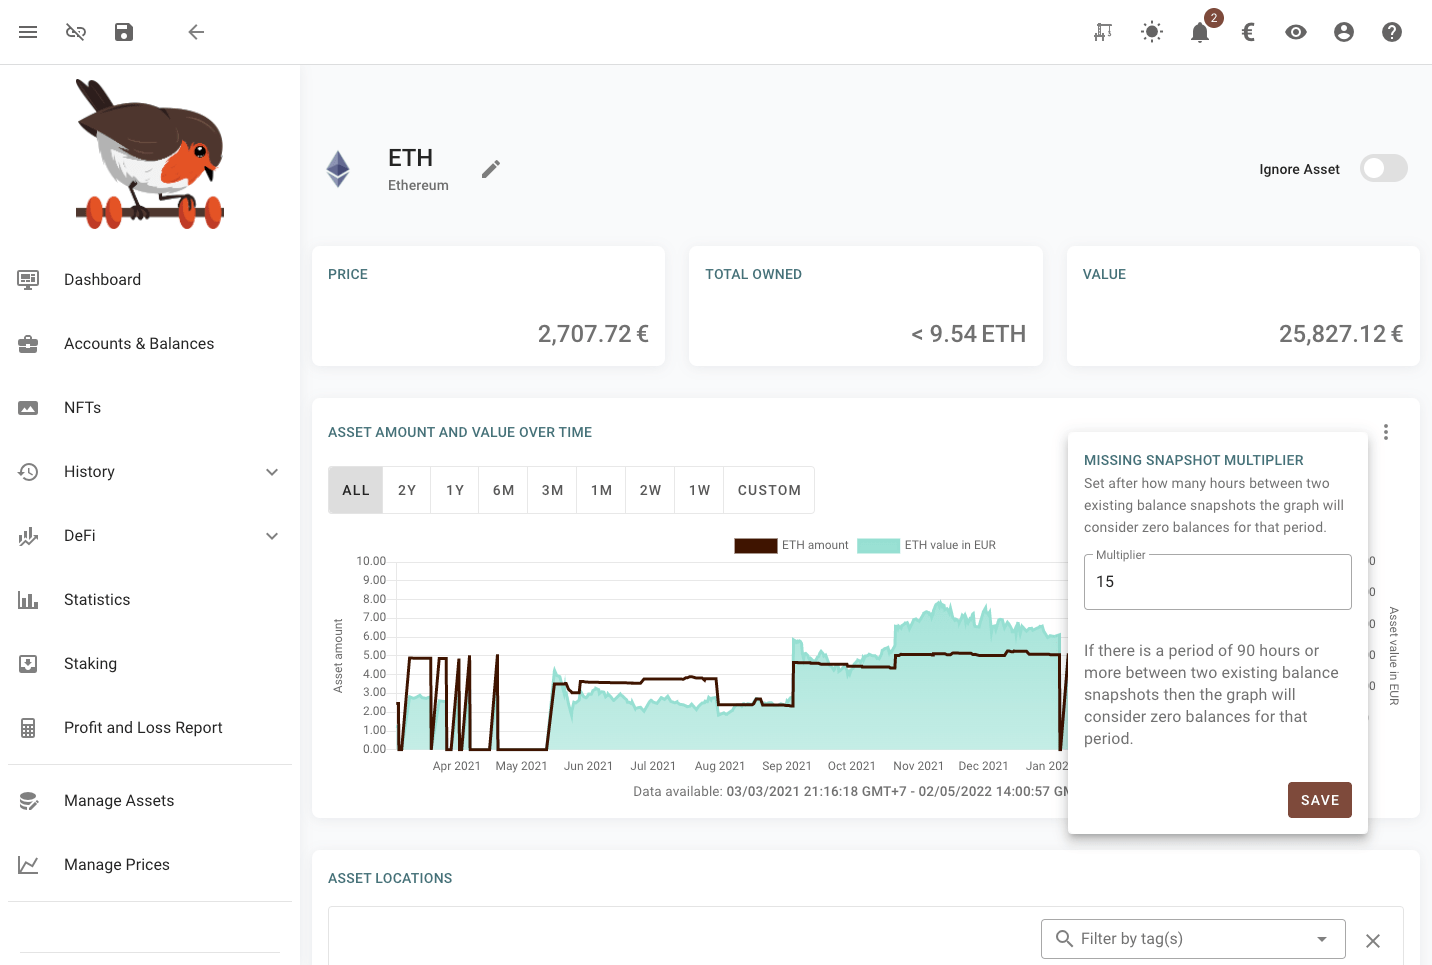Toggle the ETH amount legend swatch
The height and width of the screenshot is (965, 1432).
(x=756, y=546)
